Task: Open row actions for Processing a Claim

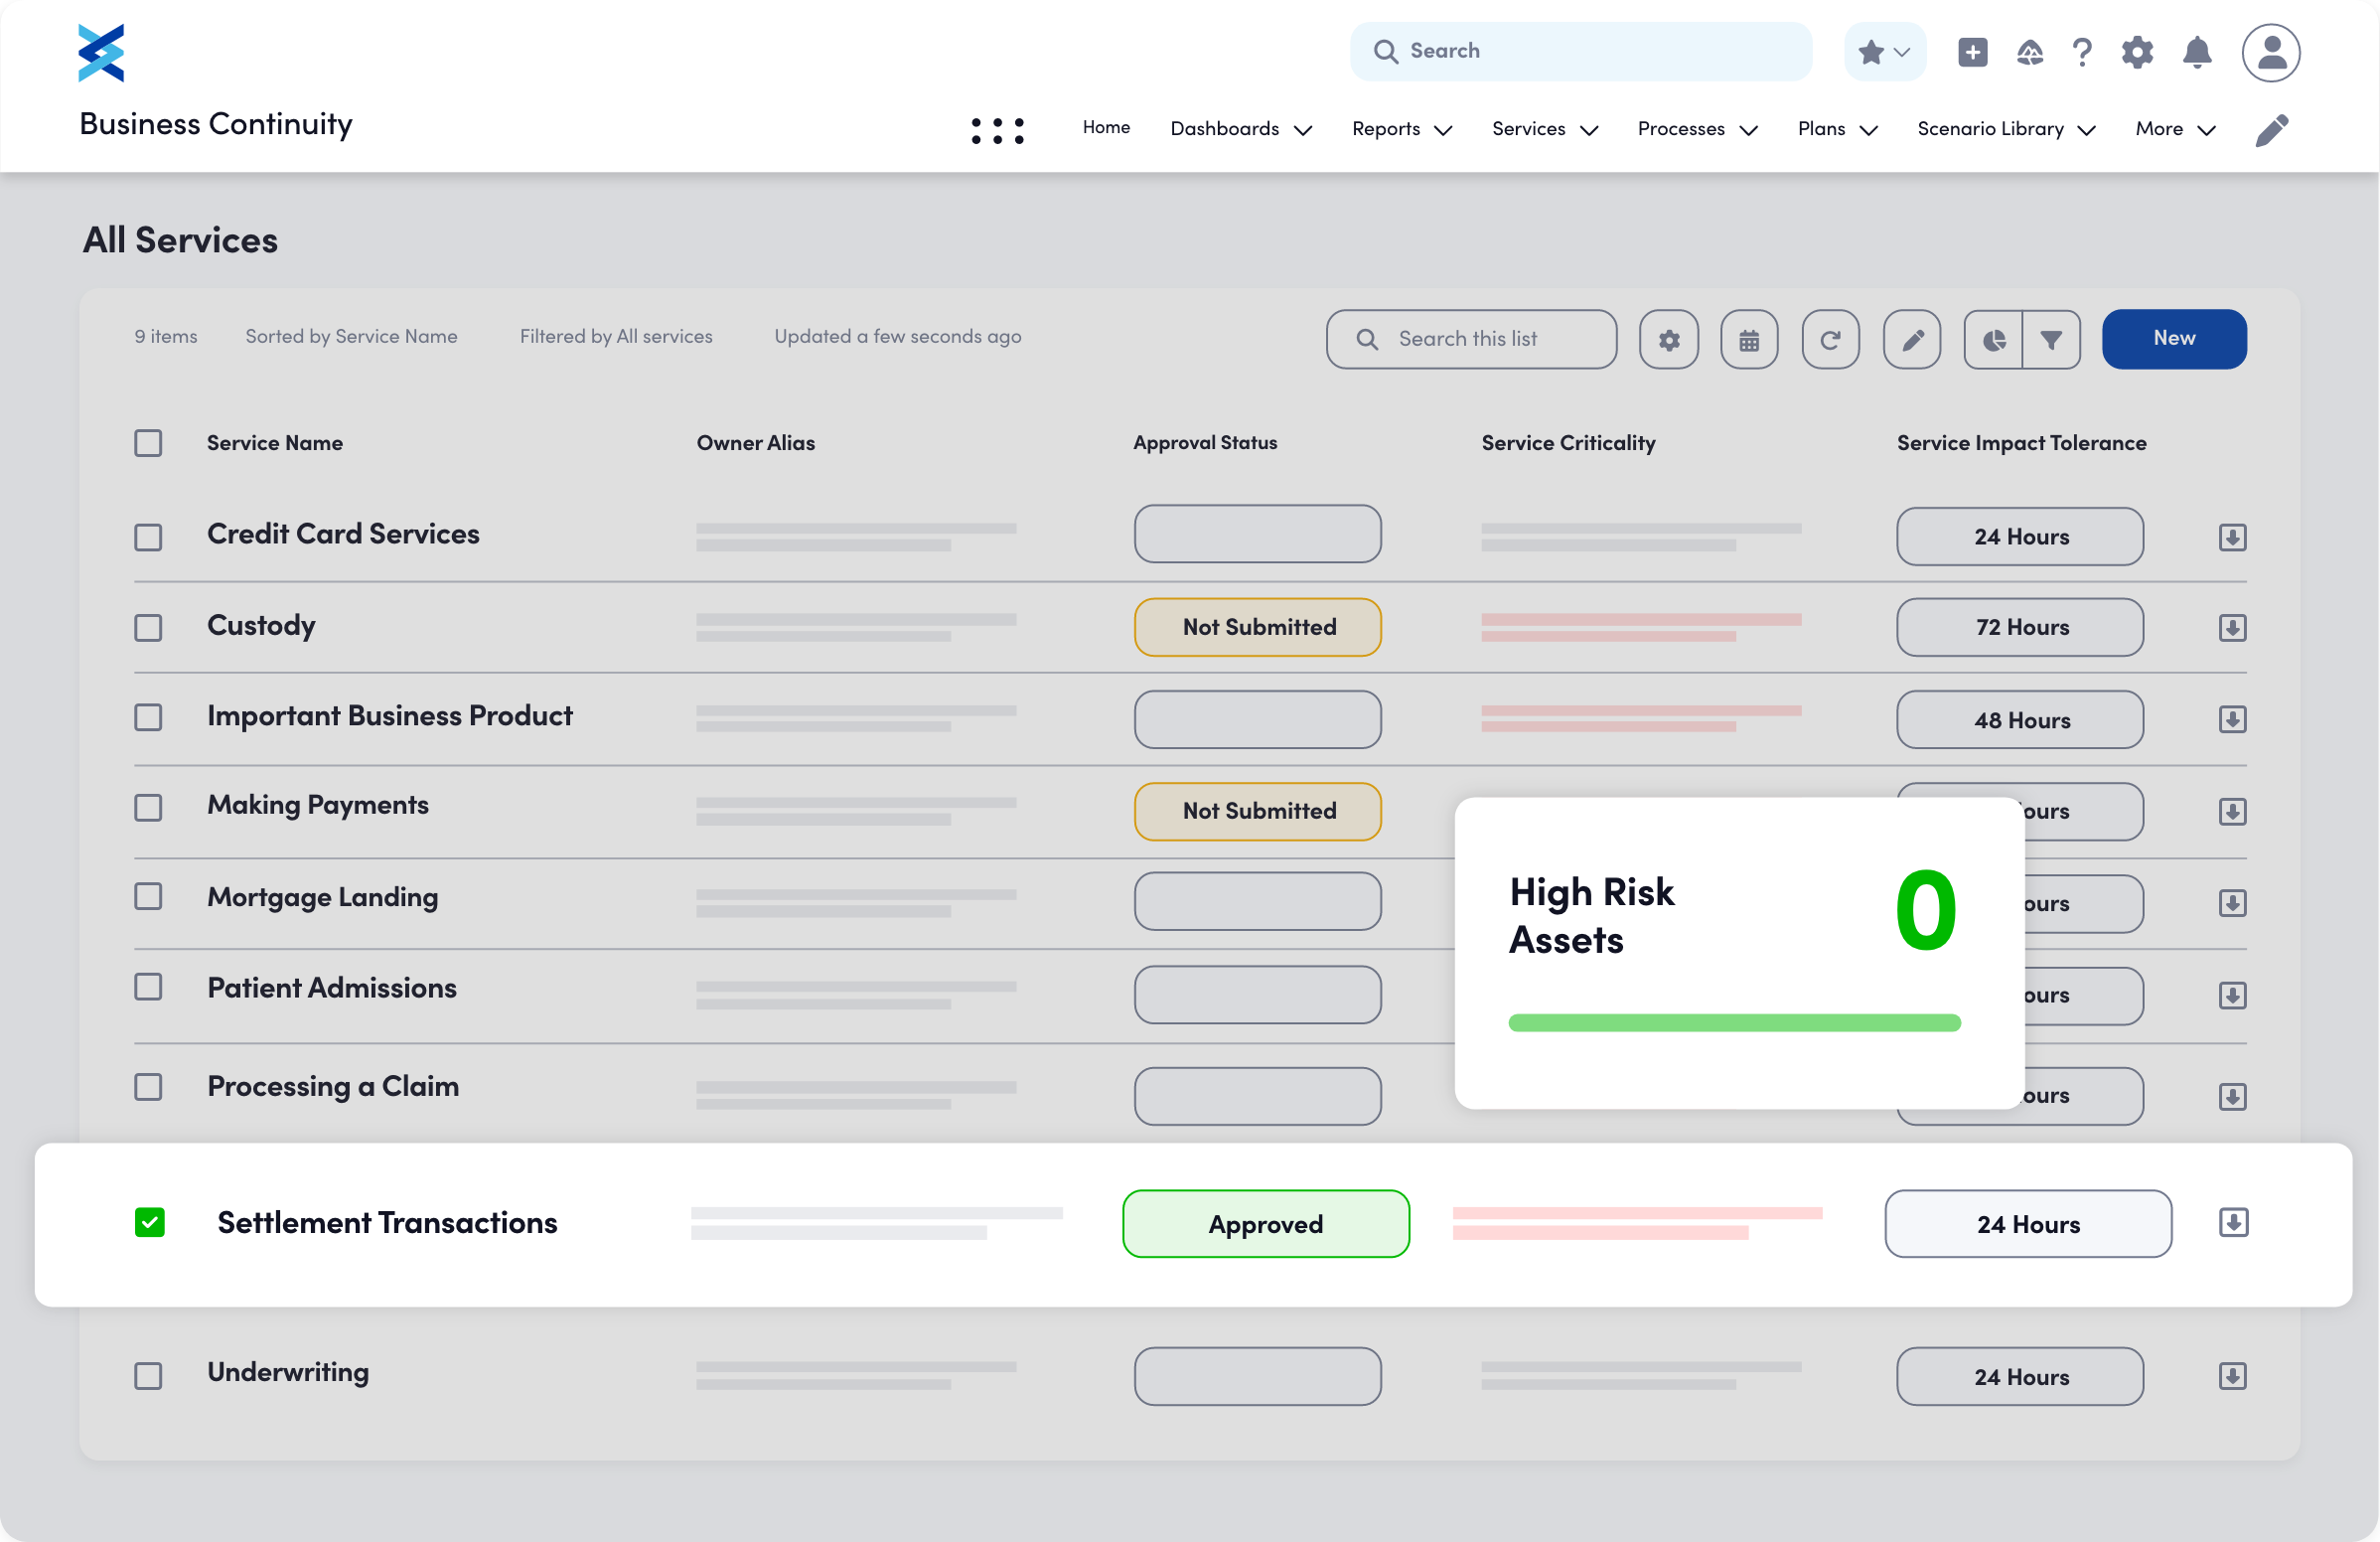Action: (2232, 1097)
